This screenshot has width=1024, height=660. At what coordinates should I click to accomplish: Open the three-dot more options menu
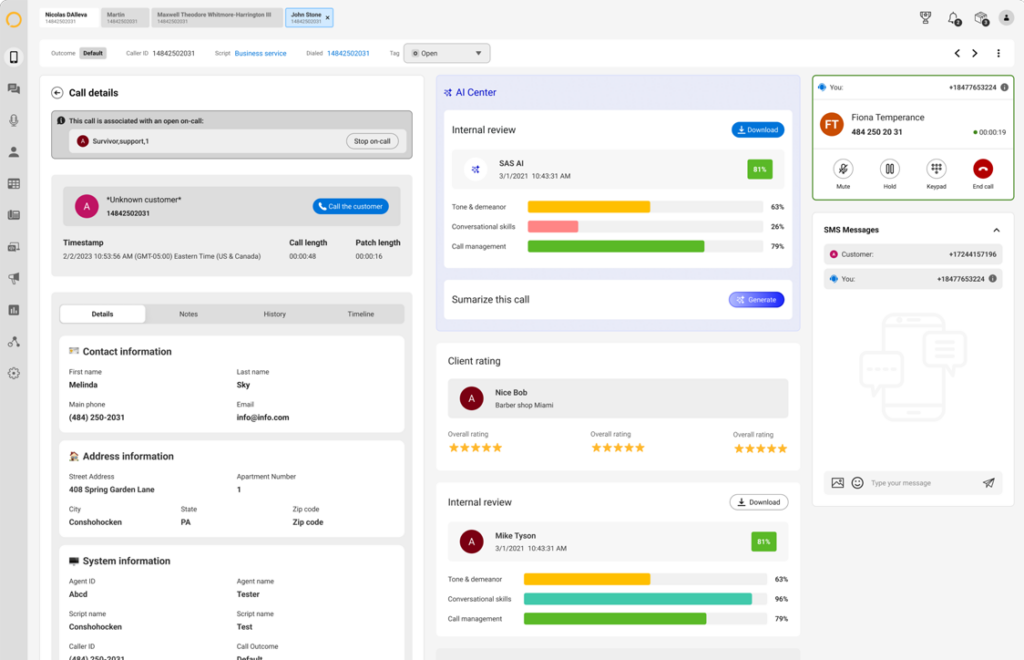[999, 54]
